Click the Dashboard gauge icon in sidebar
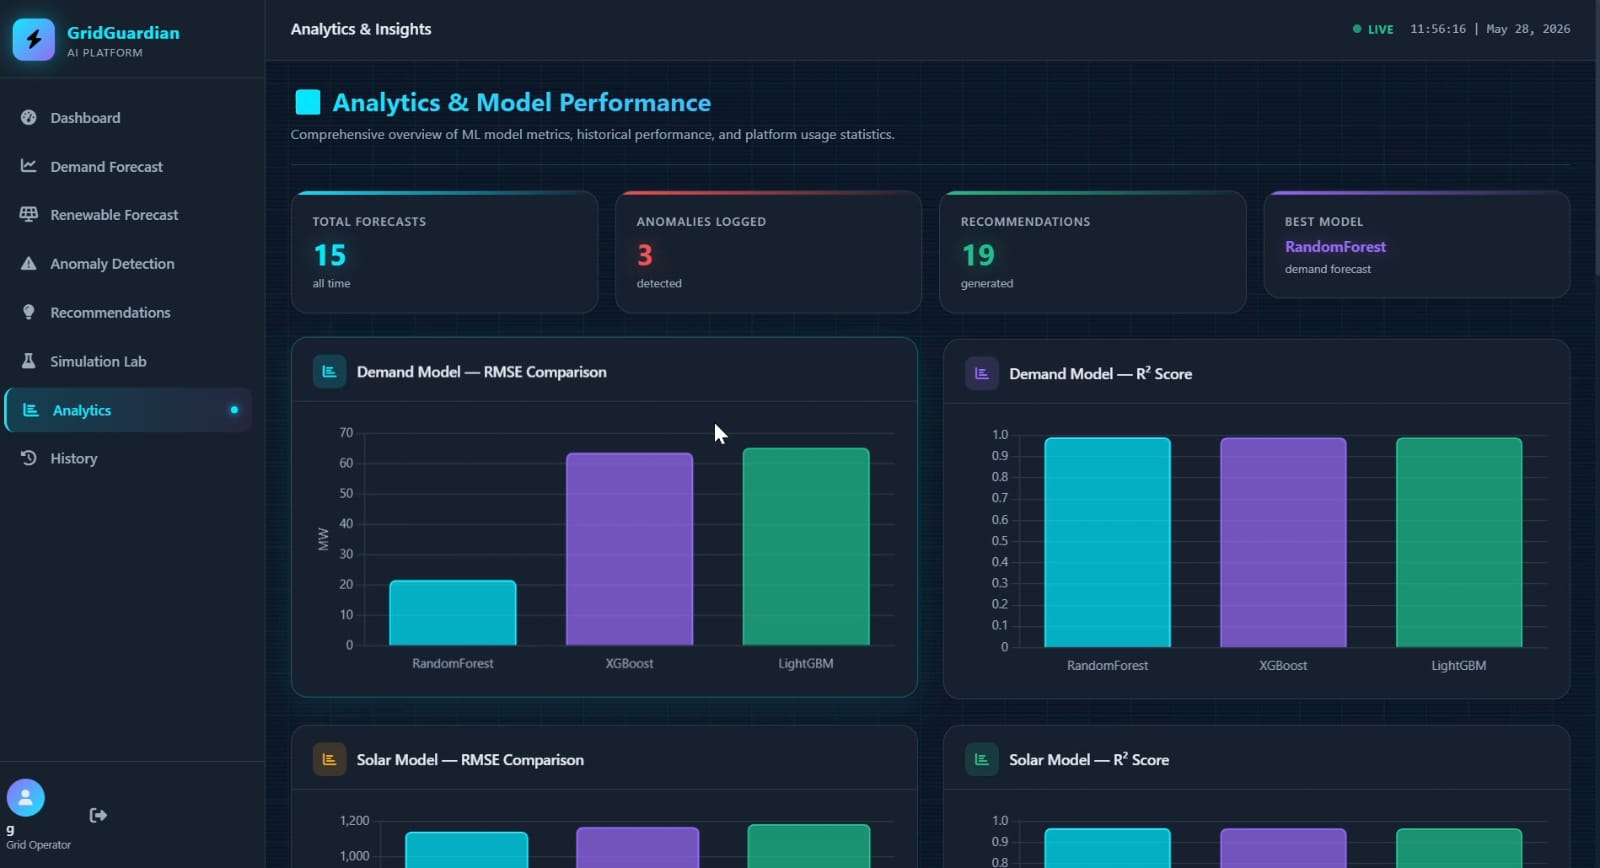 coord(29,117)
